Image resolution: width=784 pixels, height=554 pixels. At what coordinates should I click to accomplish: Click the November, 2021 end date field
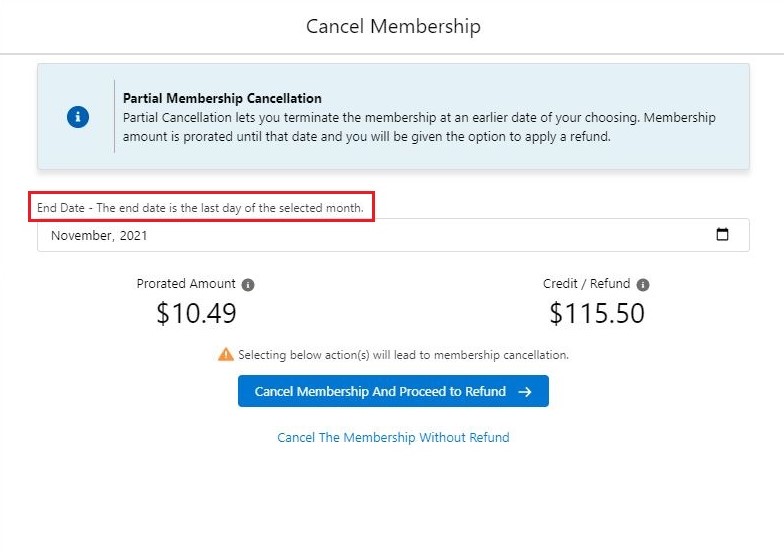tap(380, 236)
